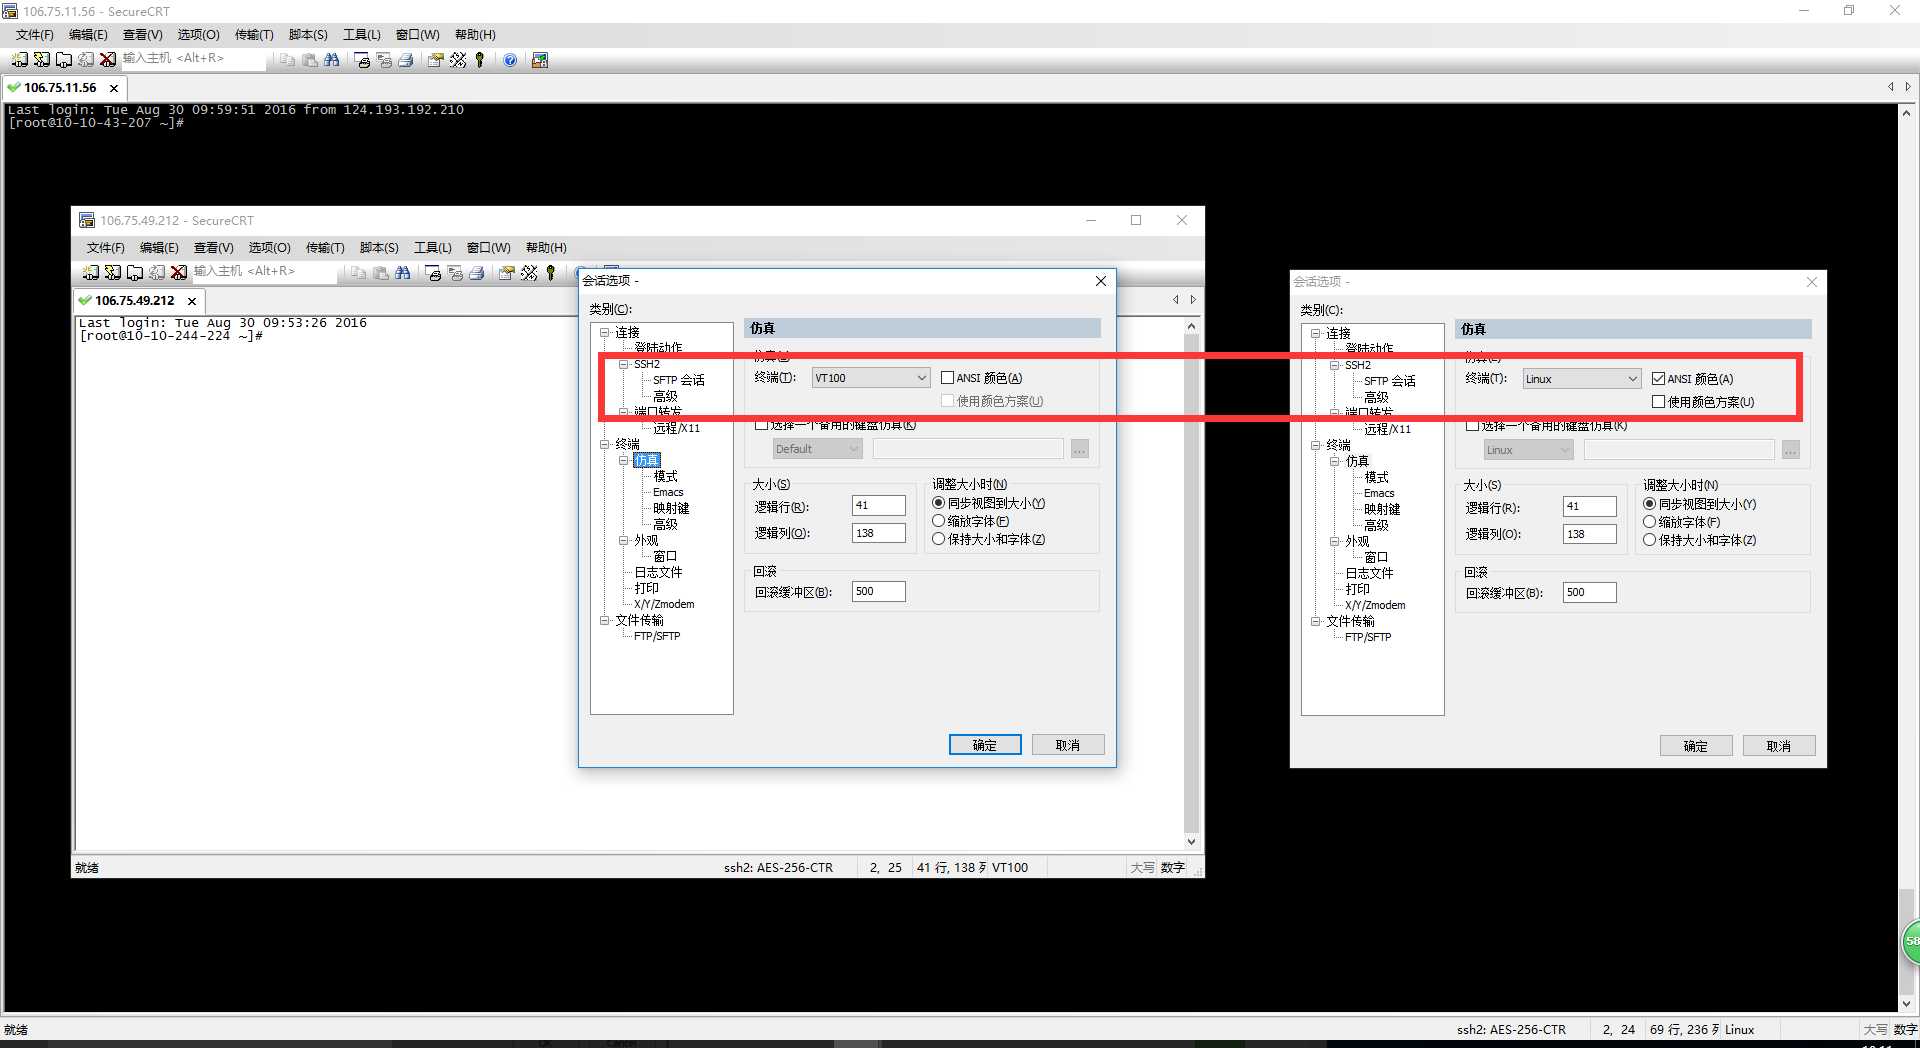Open 传输(T) menu in 106.75.49.212 window
Screen dimensions: 1920x1048
tap(325, 248)
